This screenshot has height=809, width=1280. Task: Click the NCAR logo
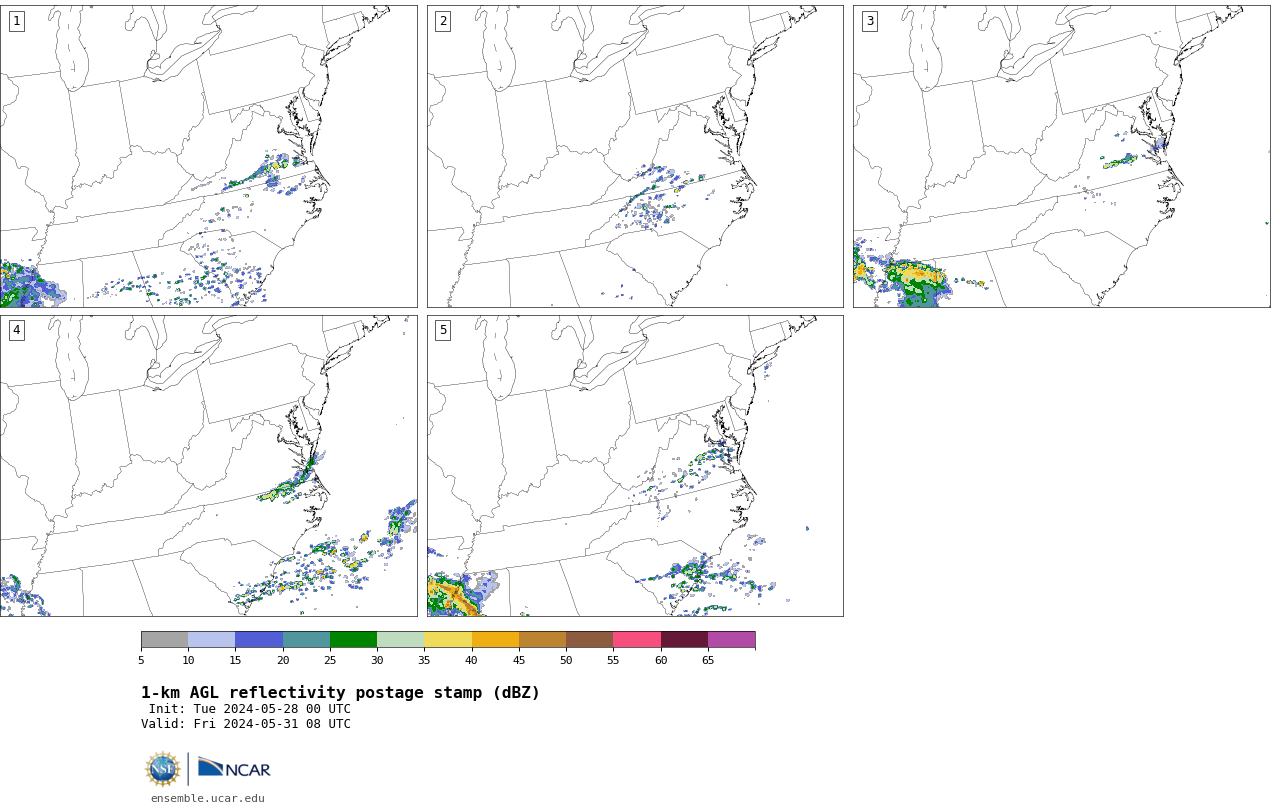(x=234, y=768)
